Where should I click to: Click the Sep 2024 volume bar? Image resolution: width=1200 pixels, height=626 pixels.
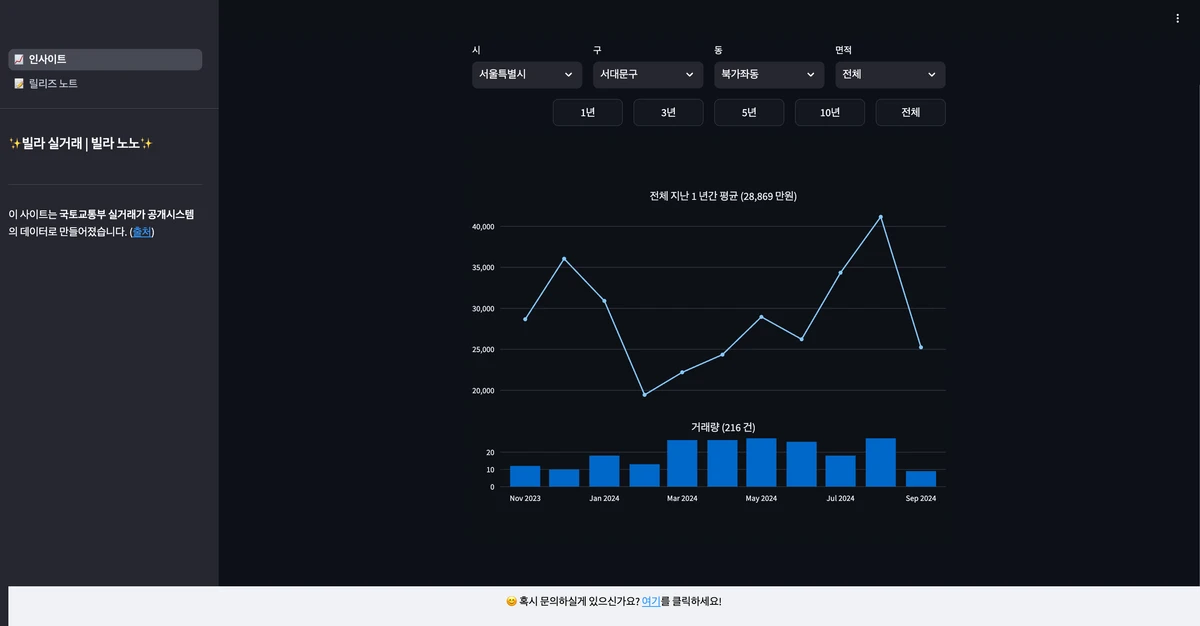921,479
